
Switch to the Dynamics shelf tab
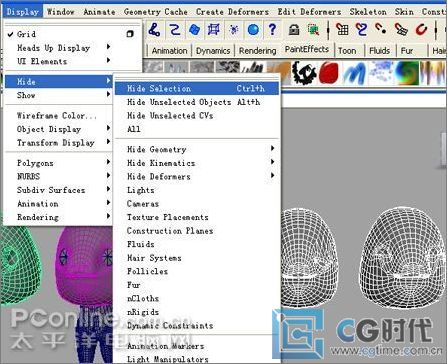(x=213, y=51)
